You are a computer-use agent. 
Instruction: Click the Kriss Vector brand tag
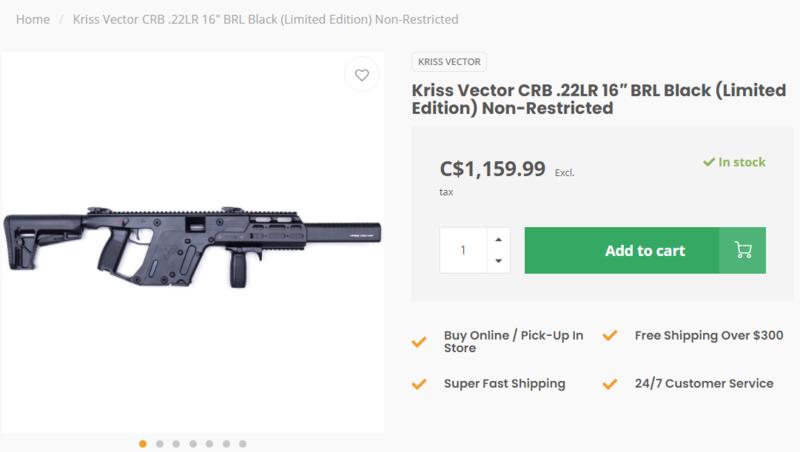coord(444,60)
